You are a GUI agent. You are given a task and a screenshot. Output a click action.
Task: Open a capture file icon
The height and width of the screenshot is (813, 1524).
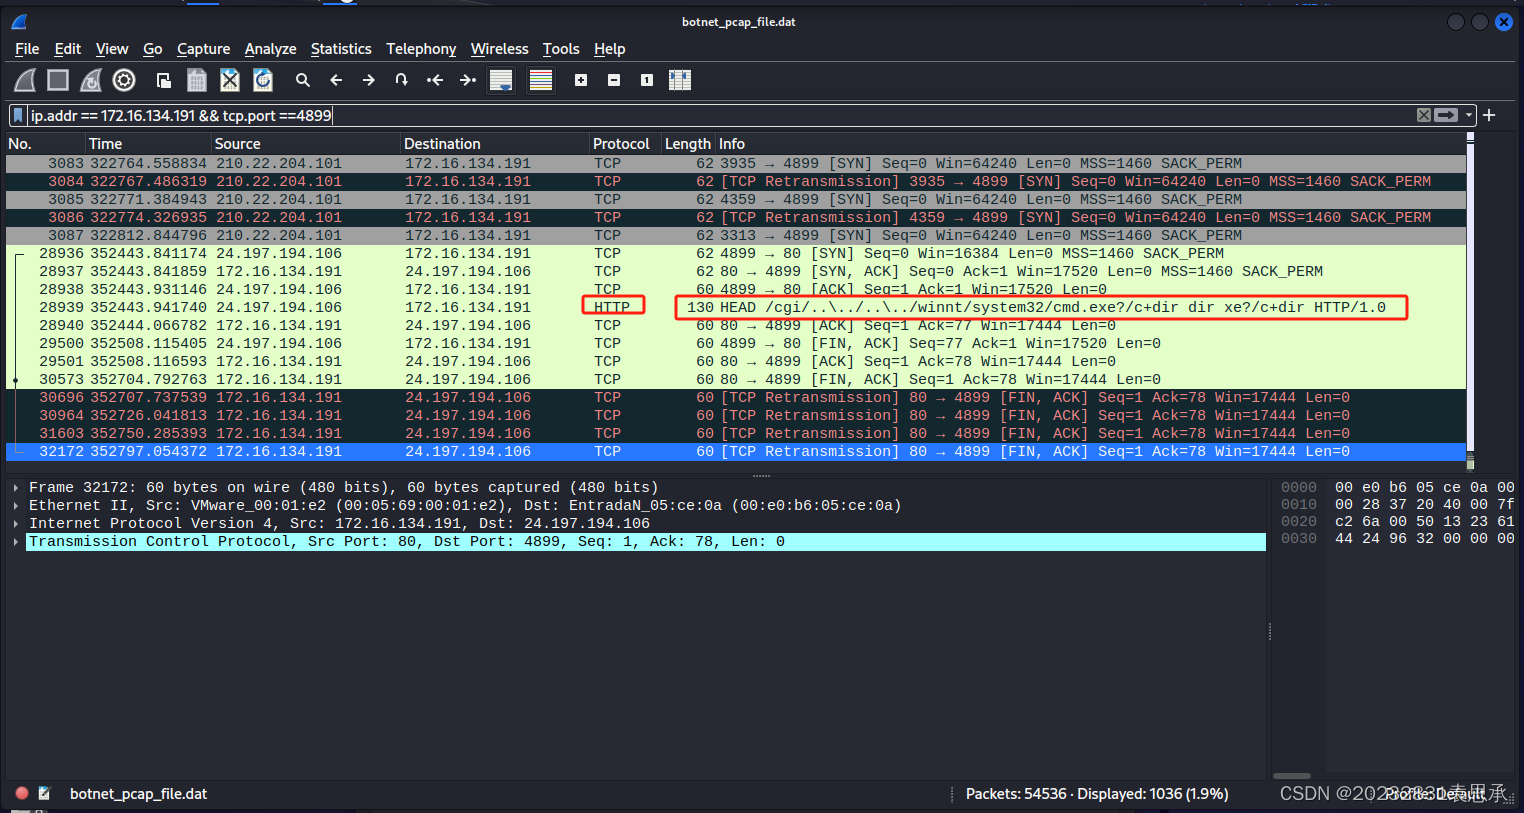[x=164, y=80]
